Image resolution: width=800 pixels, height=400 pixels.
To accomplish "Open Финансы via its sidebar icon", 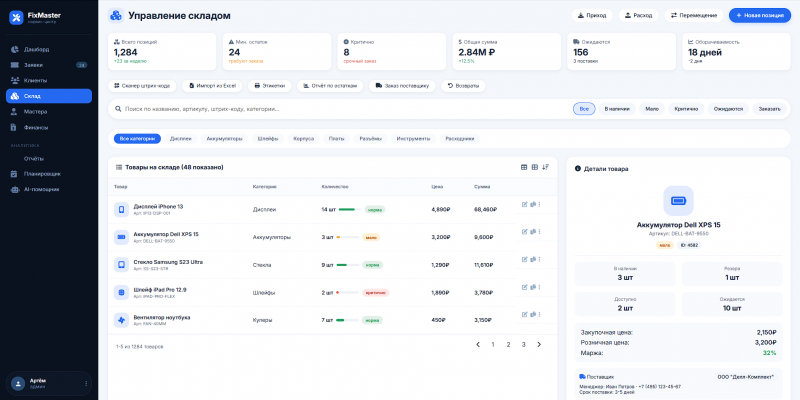I will pyautogui.click(x=15, y=127).
